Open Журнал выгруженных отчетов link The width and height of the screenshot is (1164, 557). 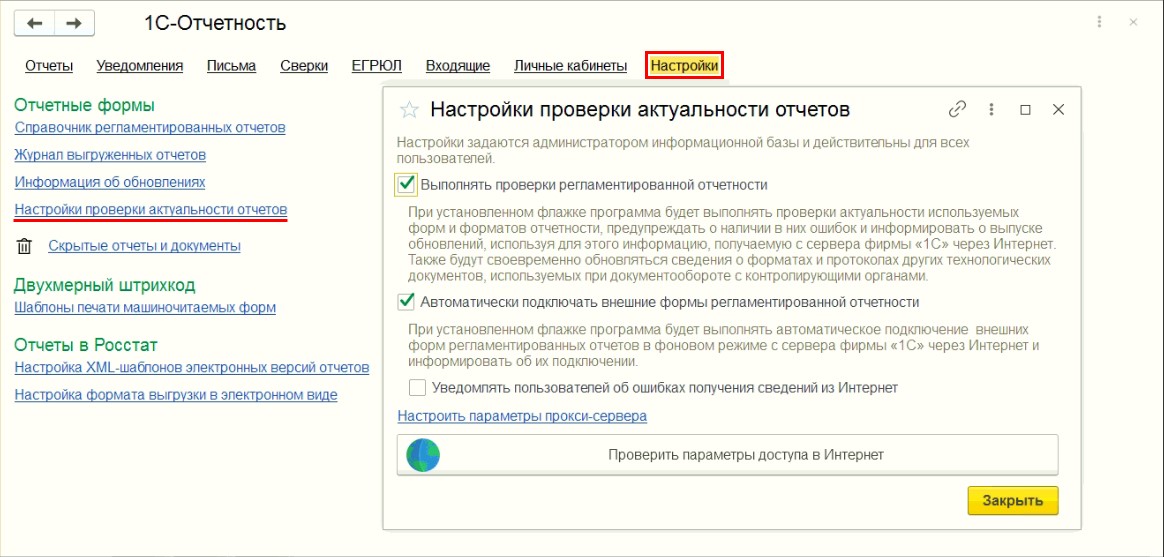click(x=111, y=155)
